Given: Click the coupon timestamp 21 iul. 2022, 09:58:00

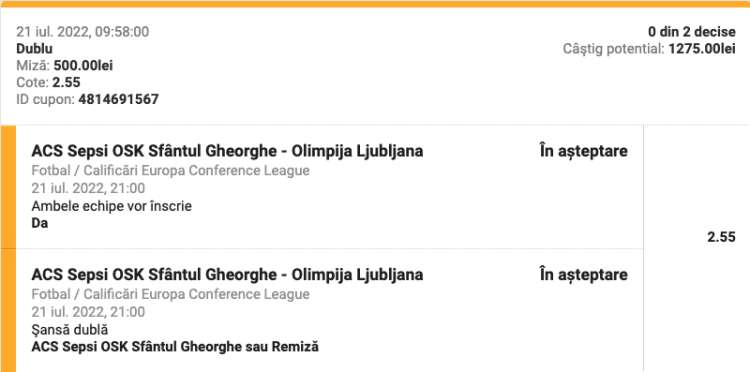Looking at the screenshot, I should point(82,32).
